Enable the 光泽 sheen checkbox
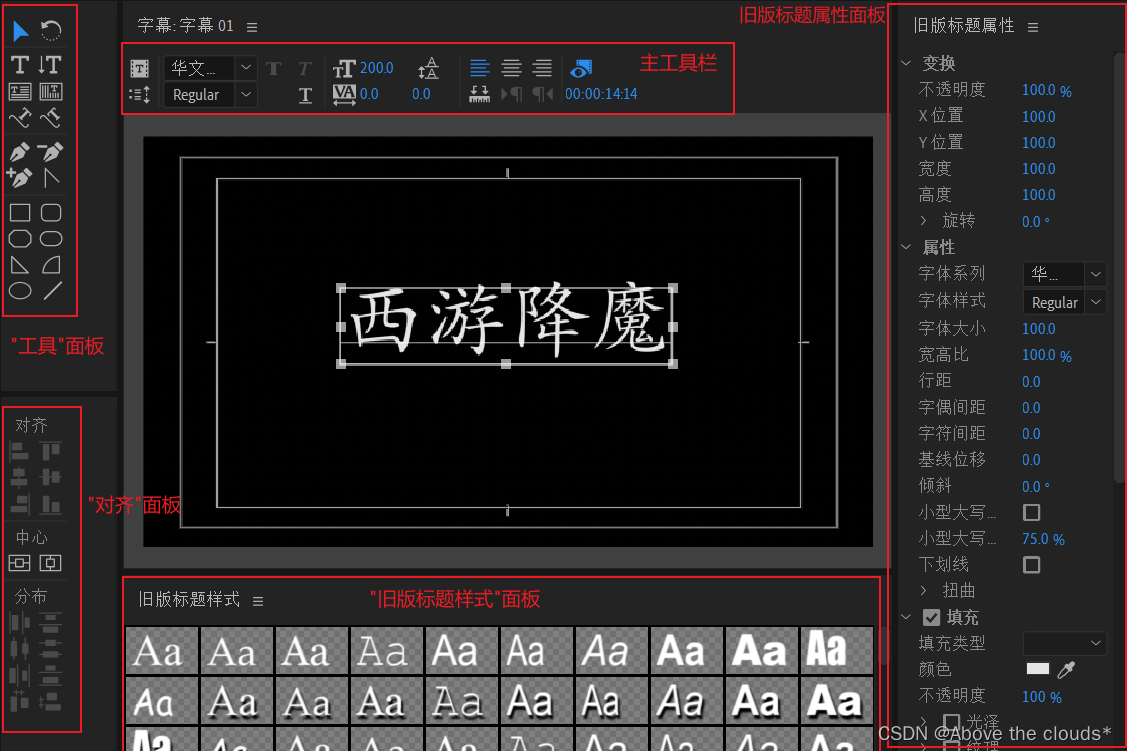Image resolution: width=1127 pixels, height=751 pixels. tap(952, 722)
